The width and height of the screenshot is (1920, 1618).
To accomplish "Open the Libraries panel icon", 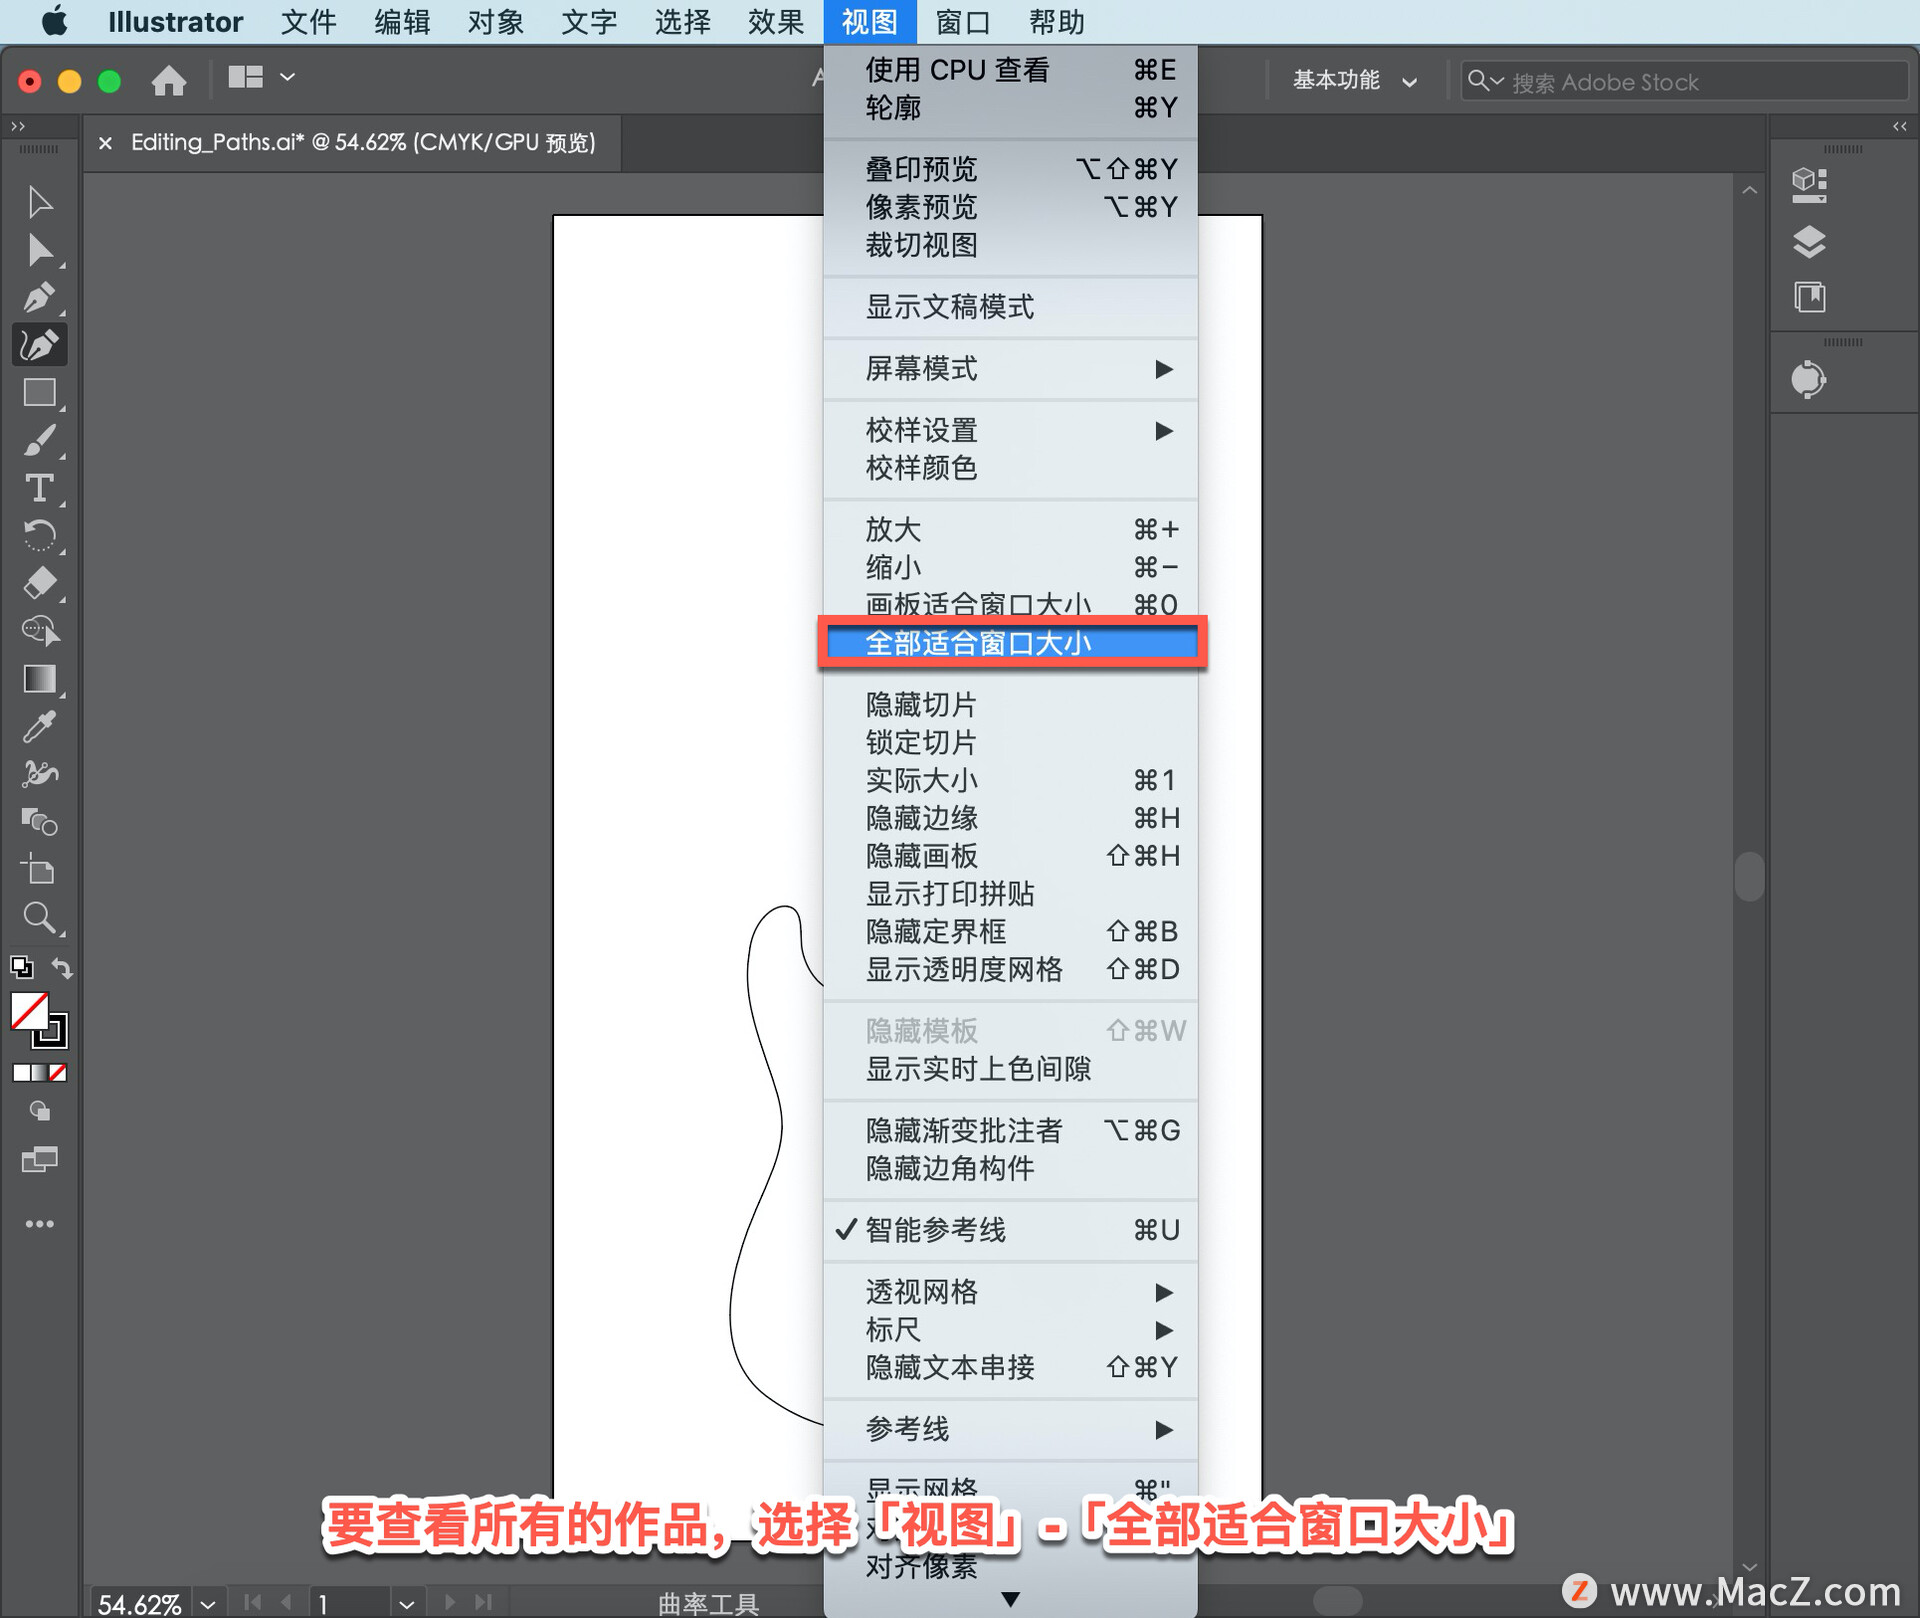I will click(x=1809, y=297).
